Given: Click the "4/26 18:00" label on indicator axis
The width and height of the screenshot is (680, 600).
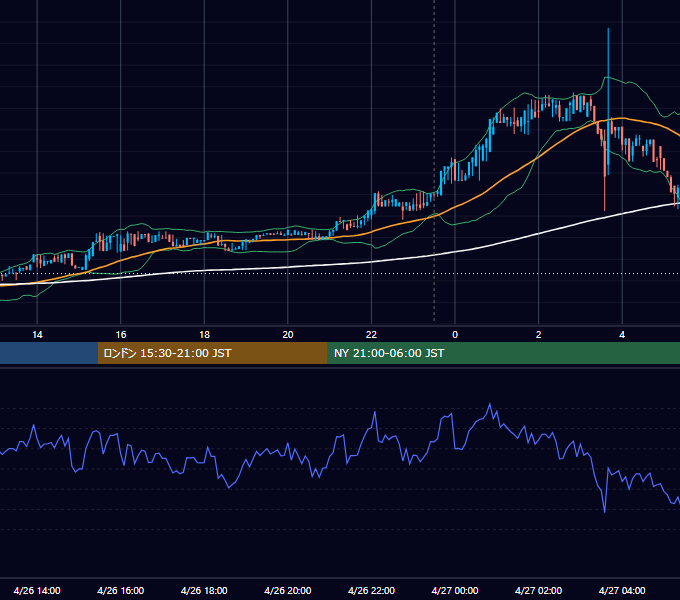Looking at the screenshot, I should pos(204,590).
